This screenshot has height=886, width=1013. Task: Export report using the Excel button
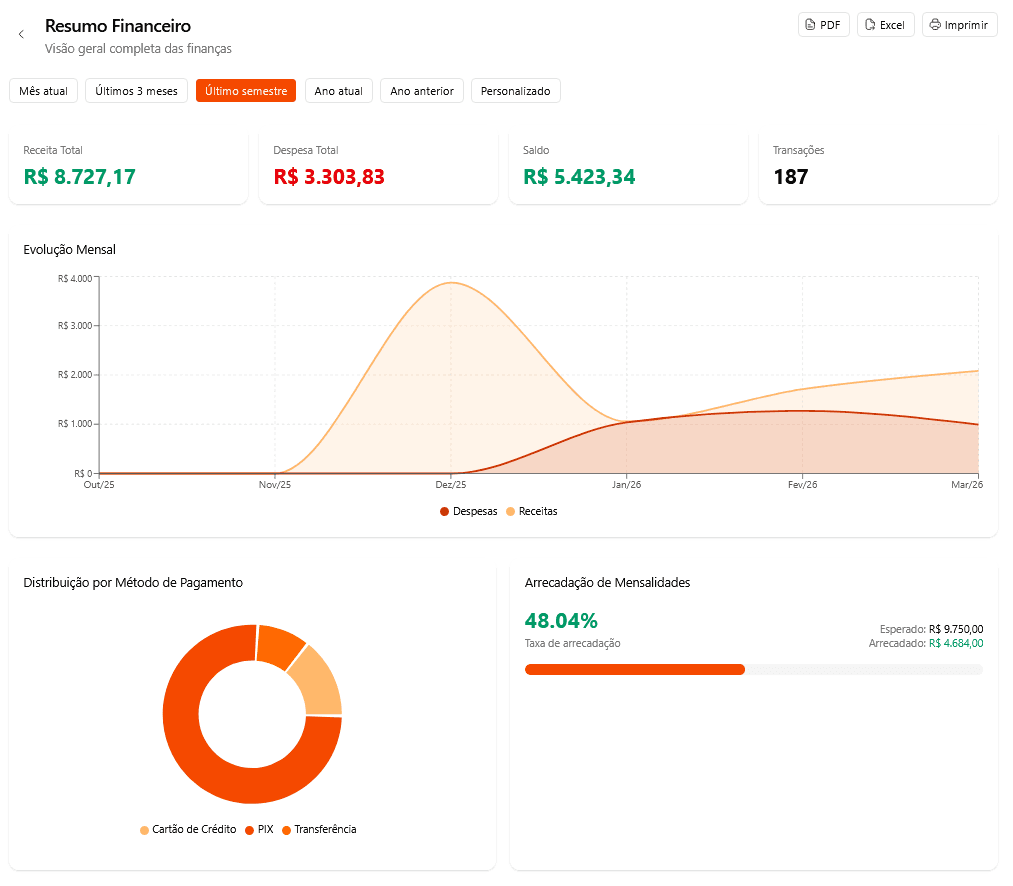(885, 25)
